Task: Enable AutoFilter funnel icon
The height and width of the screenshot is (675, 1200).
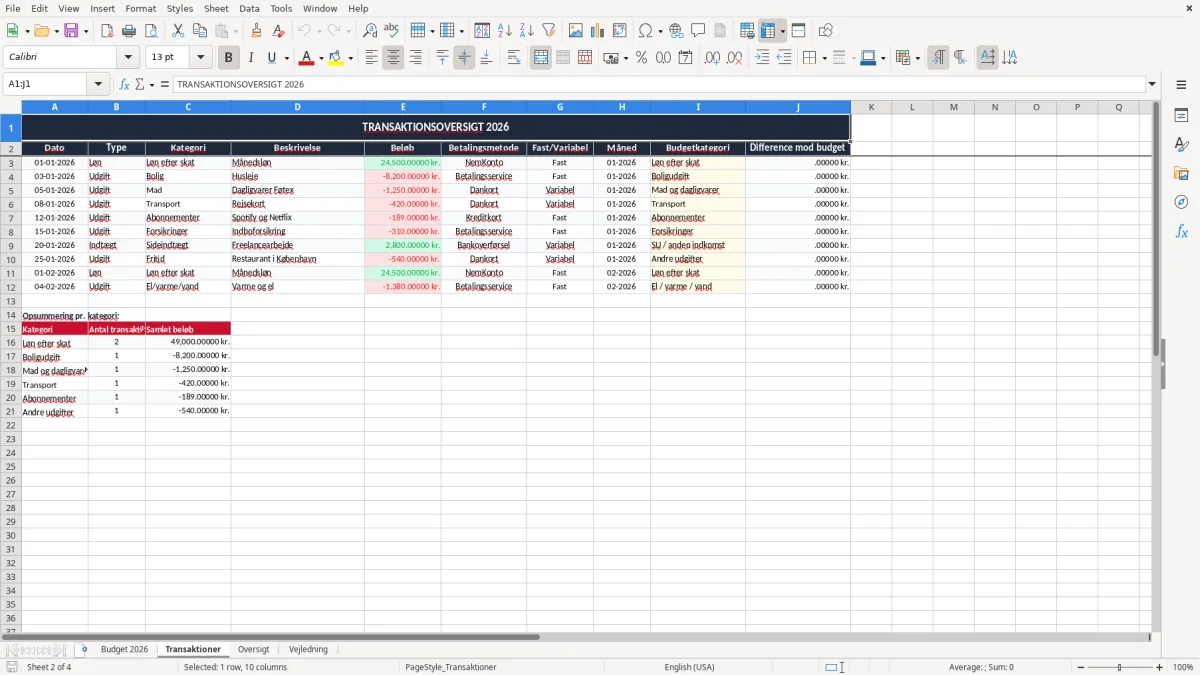Action: [548, 31]
